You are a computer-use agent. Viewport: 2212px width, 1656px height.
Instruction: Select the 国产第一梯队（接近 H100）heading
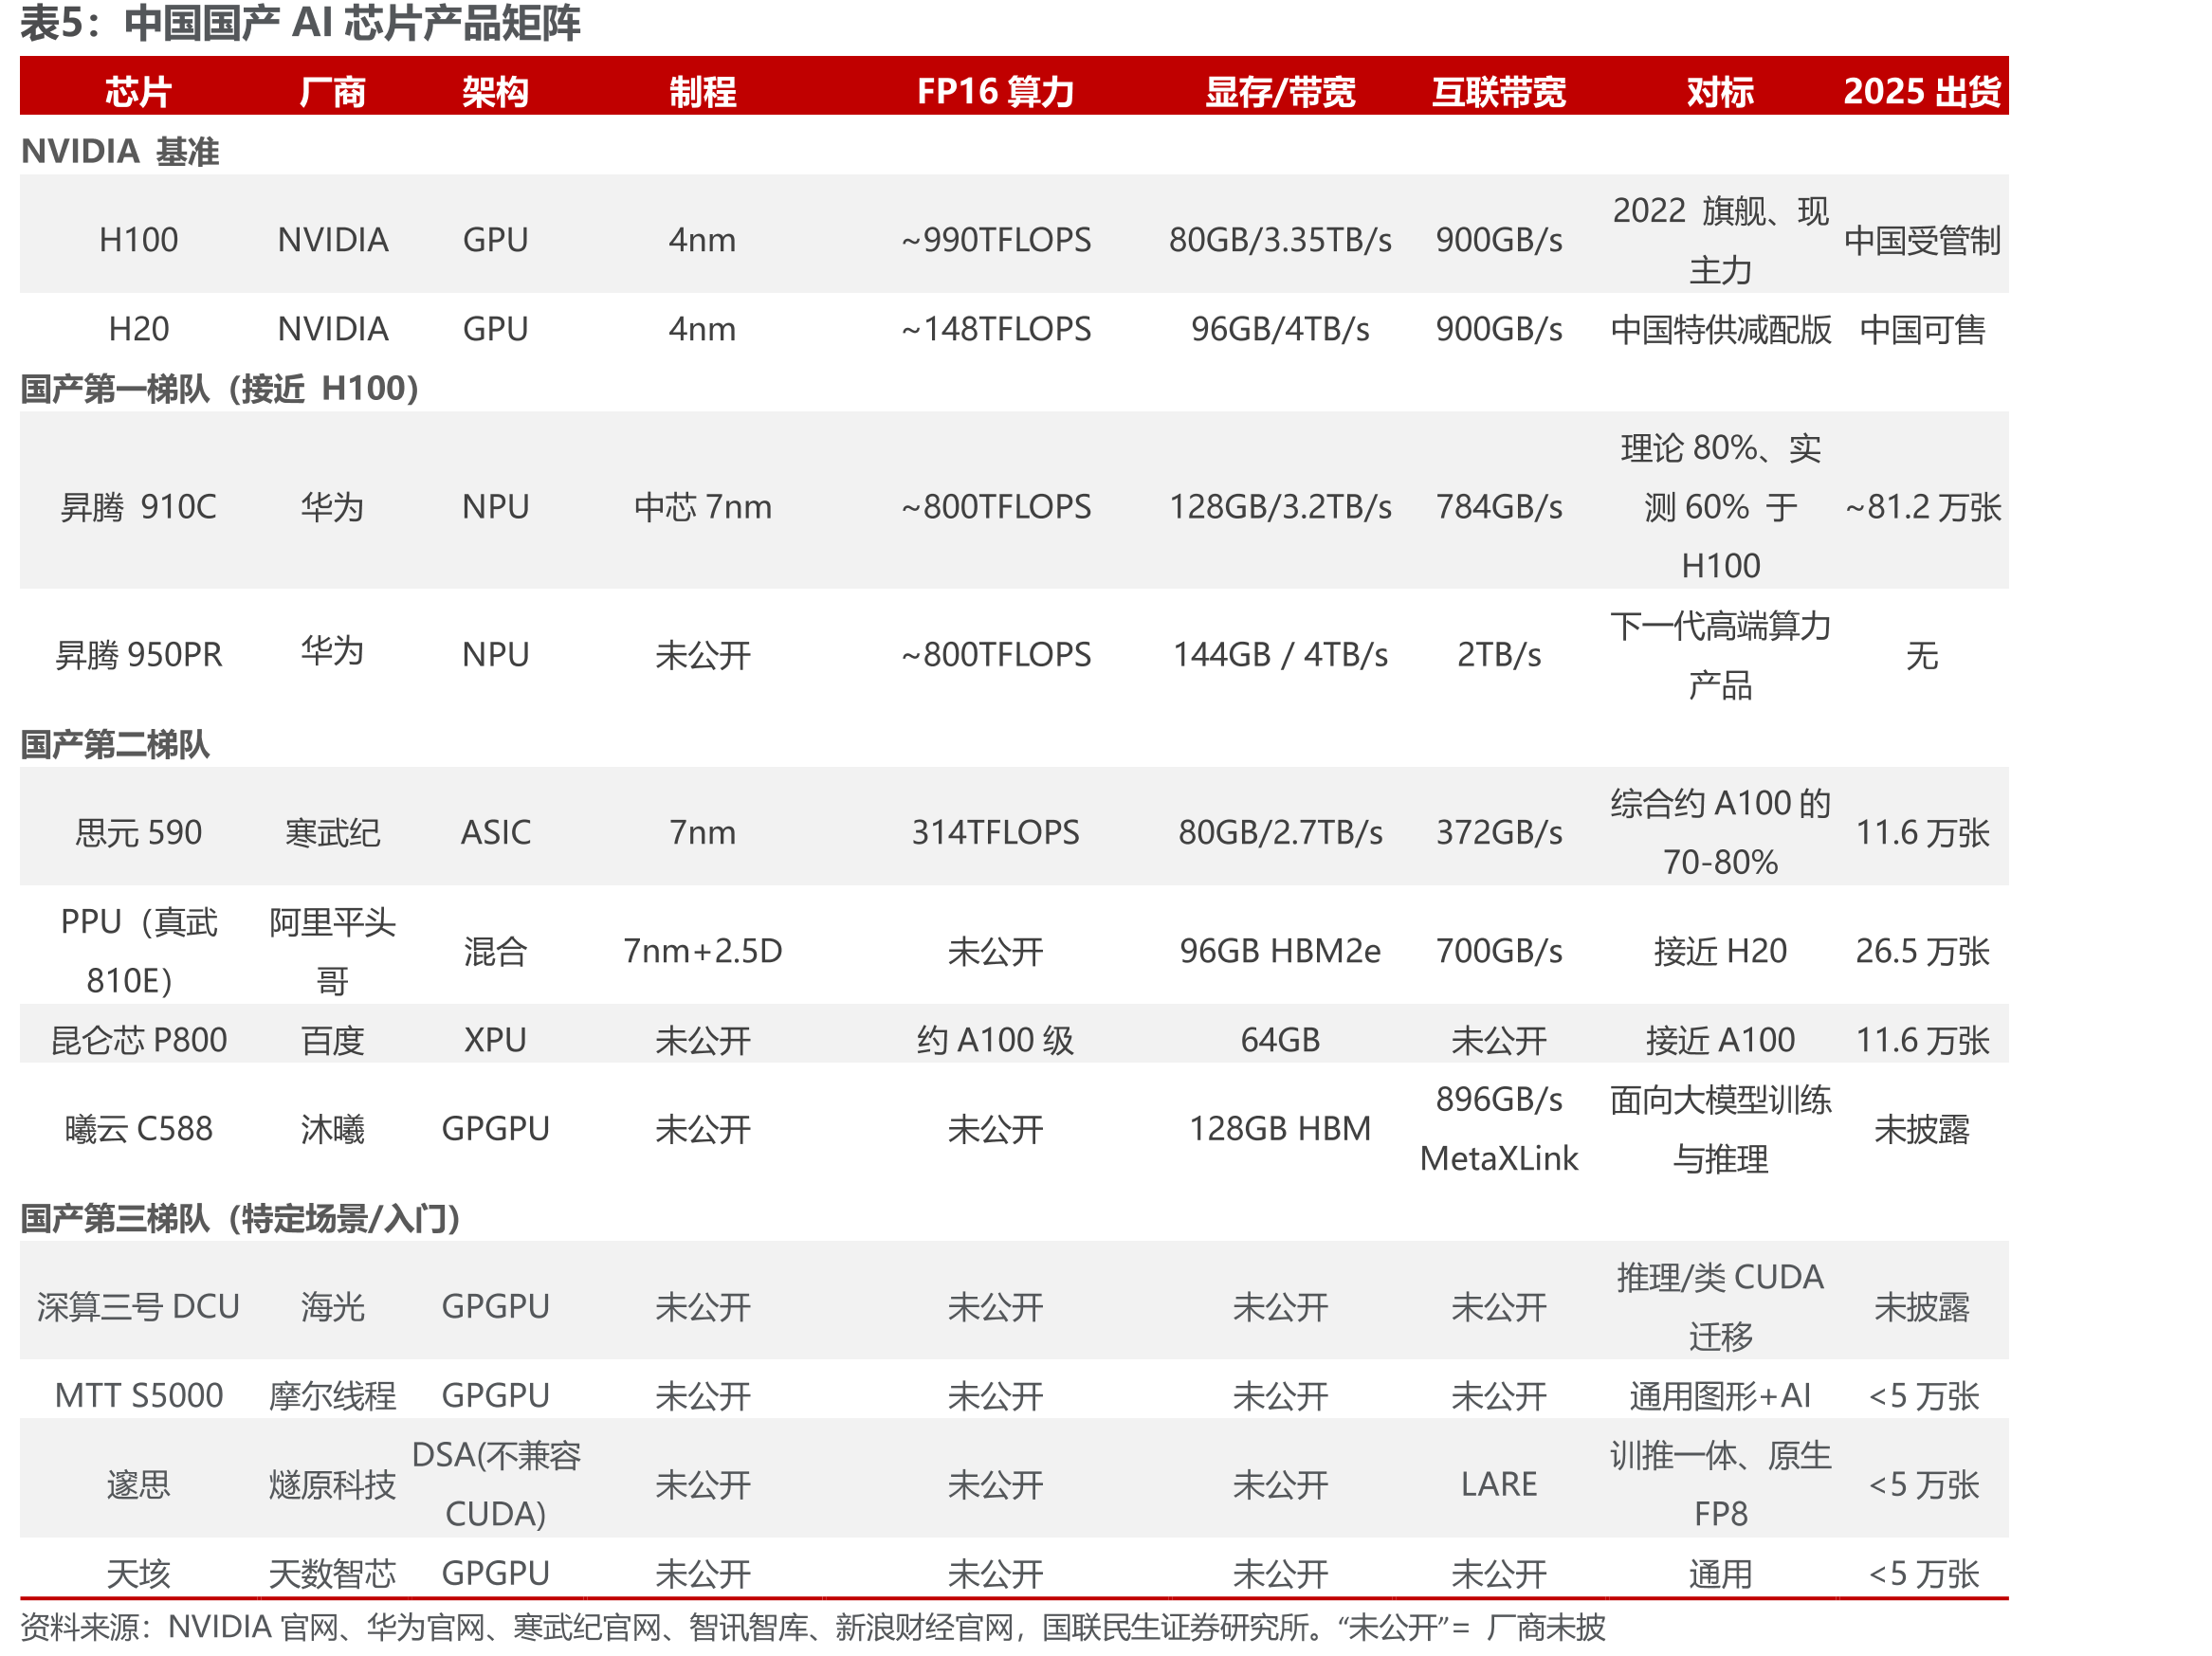pos(220,388)
